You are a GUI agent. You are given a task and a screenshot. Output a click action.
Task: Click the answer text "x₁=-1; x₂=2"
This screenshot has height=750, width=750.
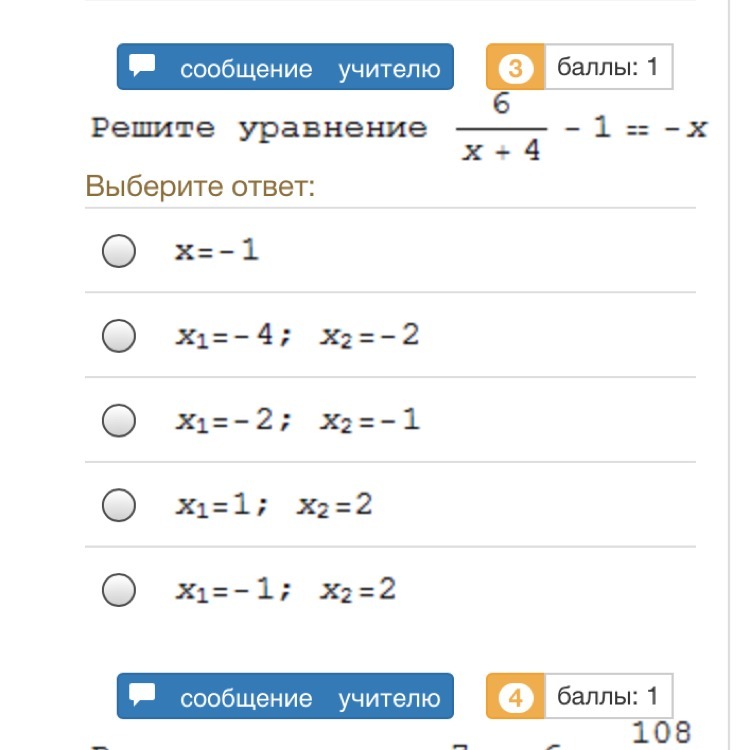click(286, 590)
